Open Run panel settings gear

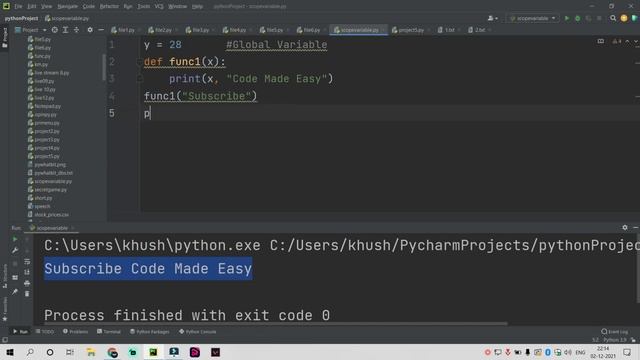click(x=624, y=227)
